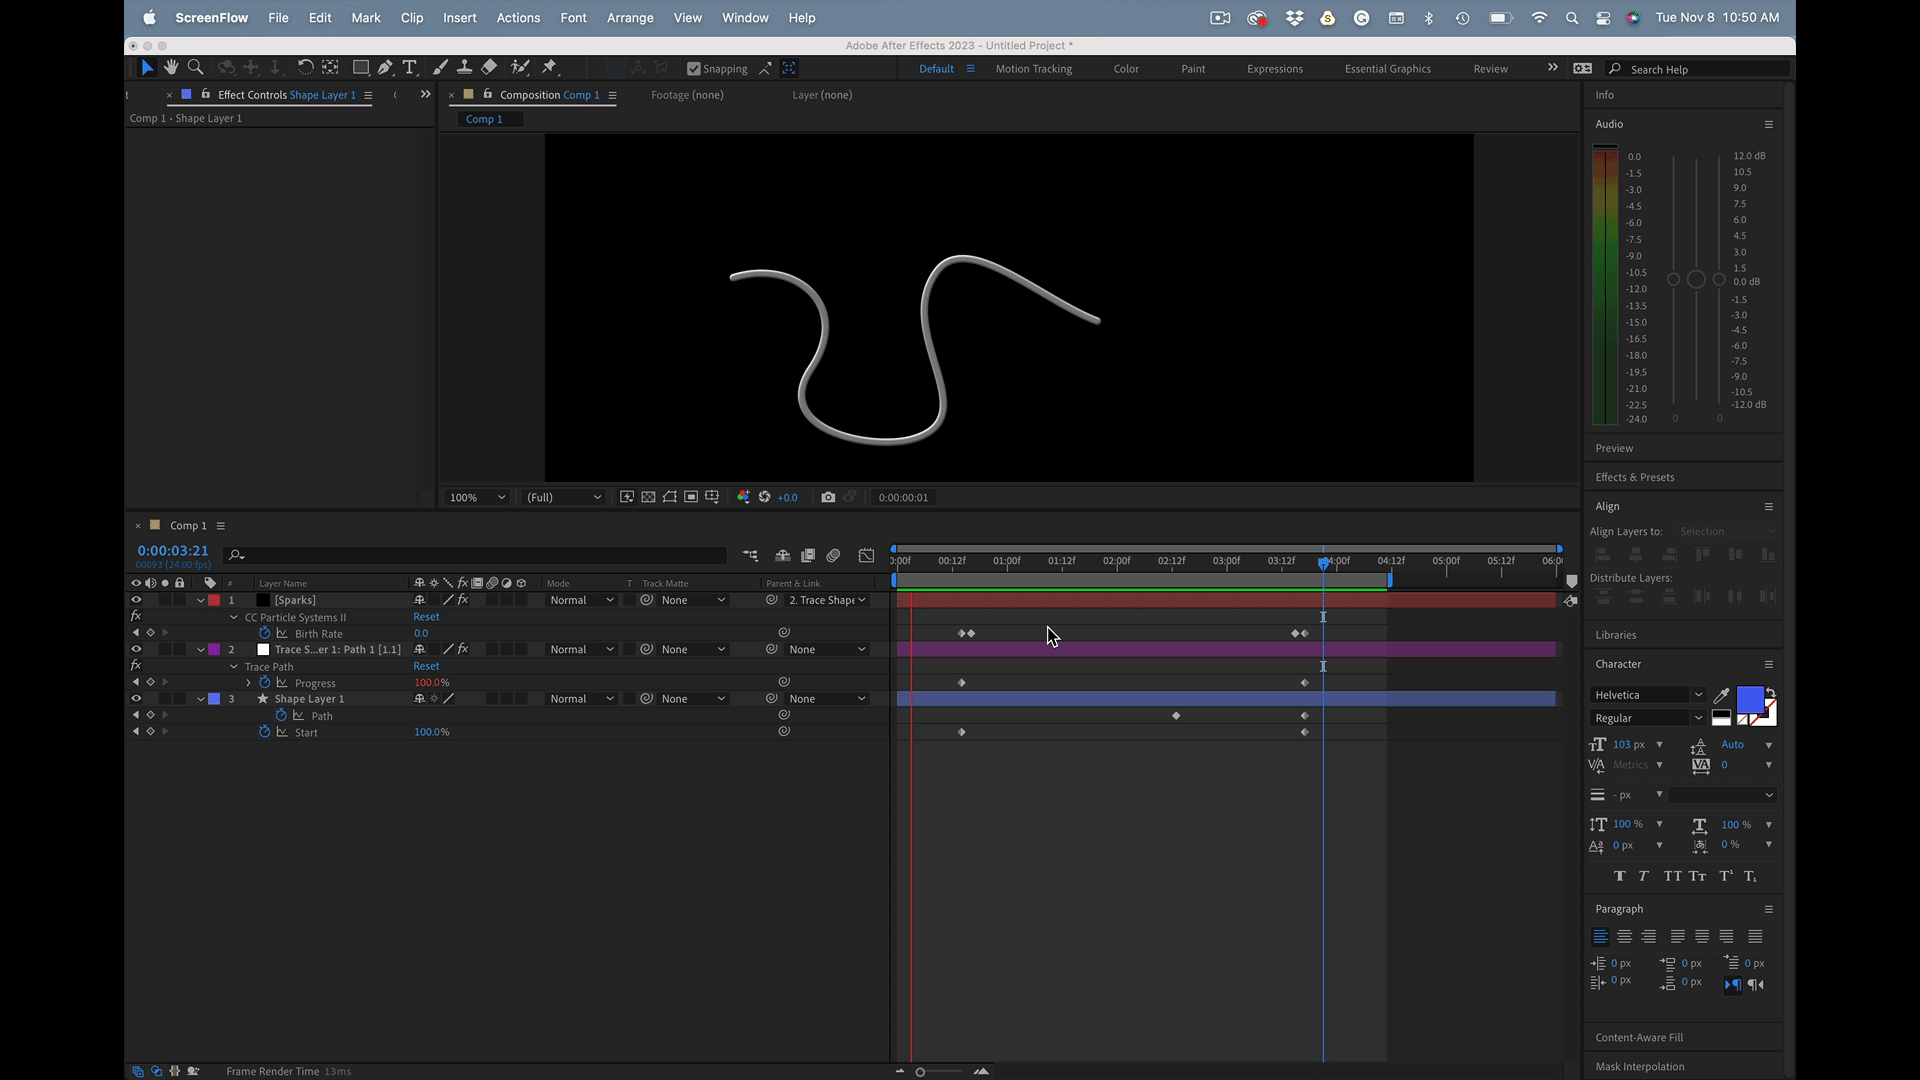Click Reset for Trace Path effect
This screenshot has height=1080, width=1920.
click(x=426, y=666)
